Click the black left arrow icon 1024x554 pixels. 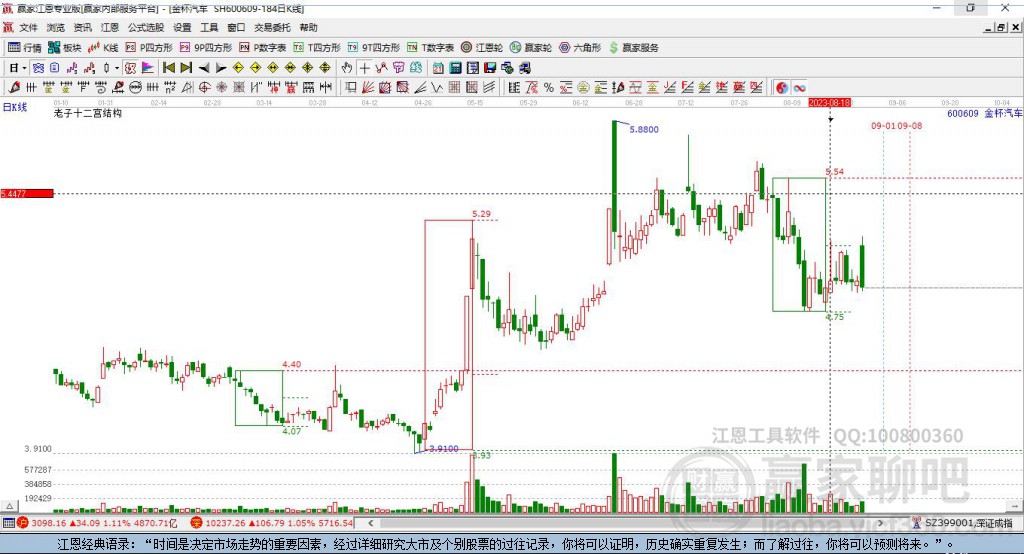(x=204, y=68)
